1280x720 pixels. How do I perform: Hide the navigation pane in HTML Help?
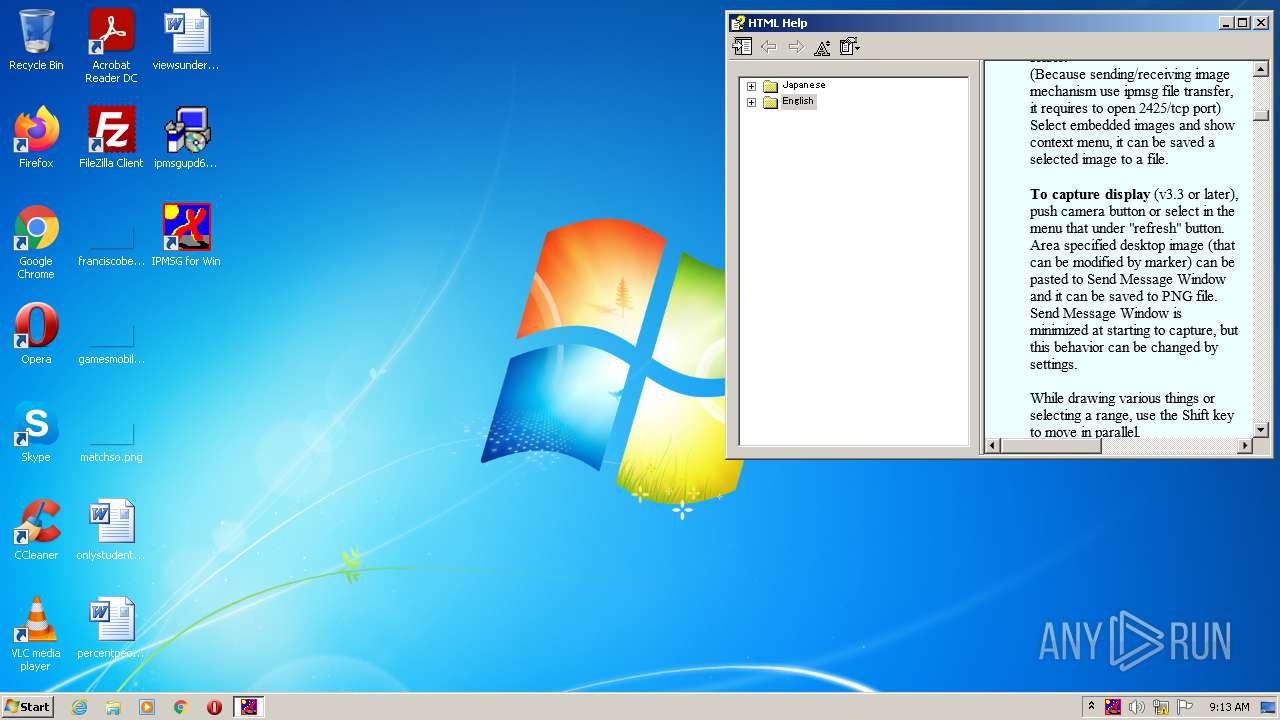[x=742, y=46]
